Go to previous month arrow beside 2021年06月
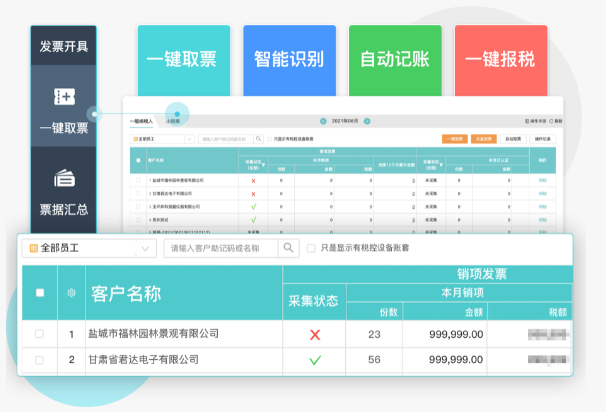 (323, 121)
